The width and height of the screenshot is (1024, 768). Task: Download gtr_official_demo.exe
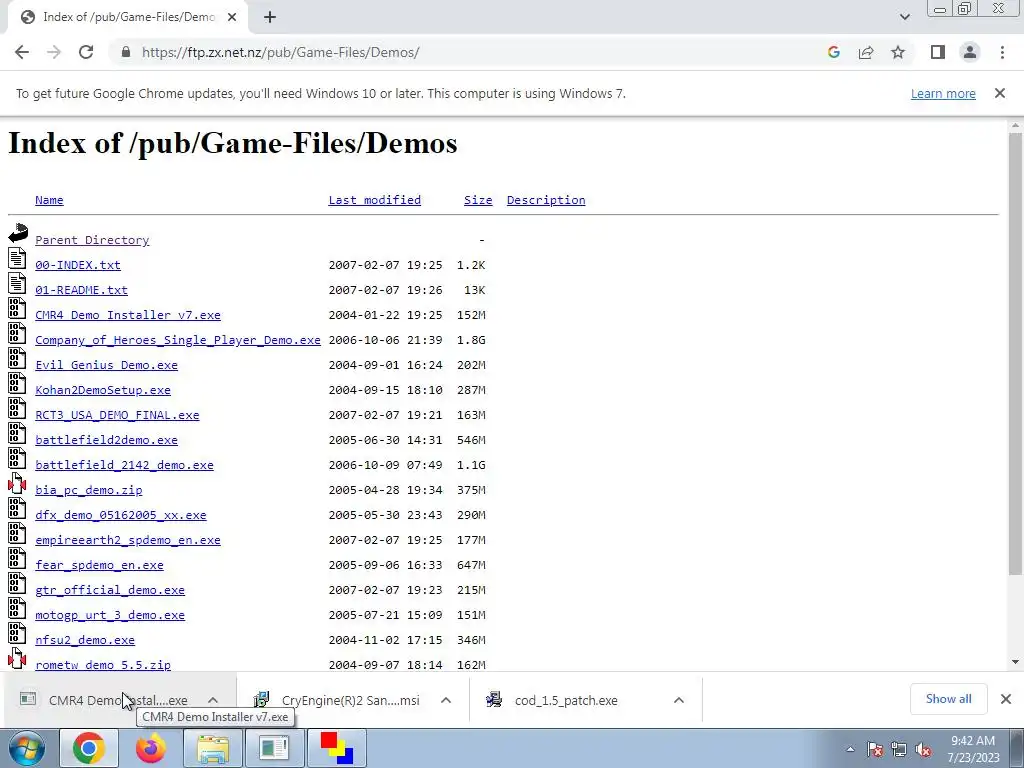110,590
